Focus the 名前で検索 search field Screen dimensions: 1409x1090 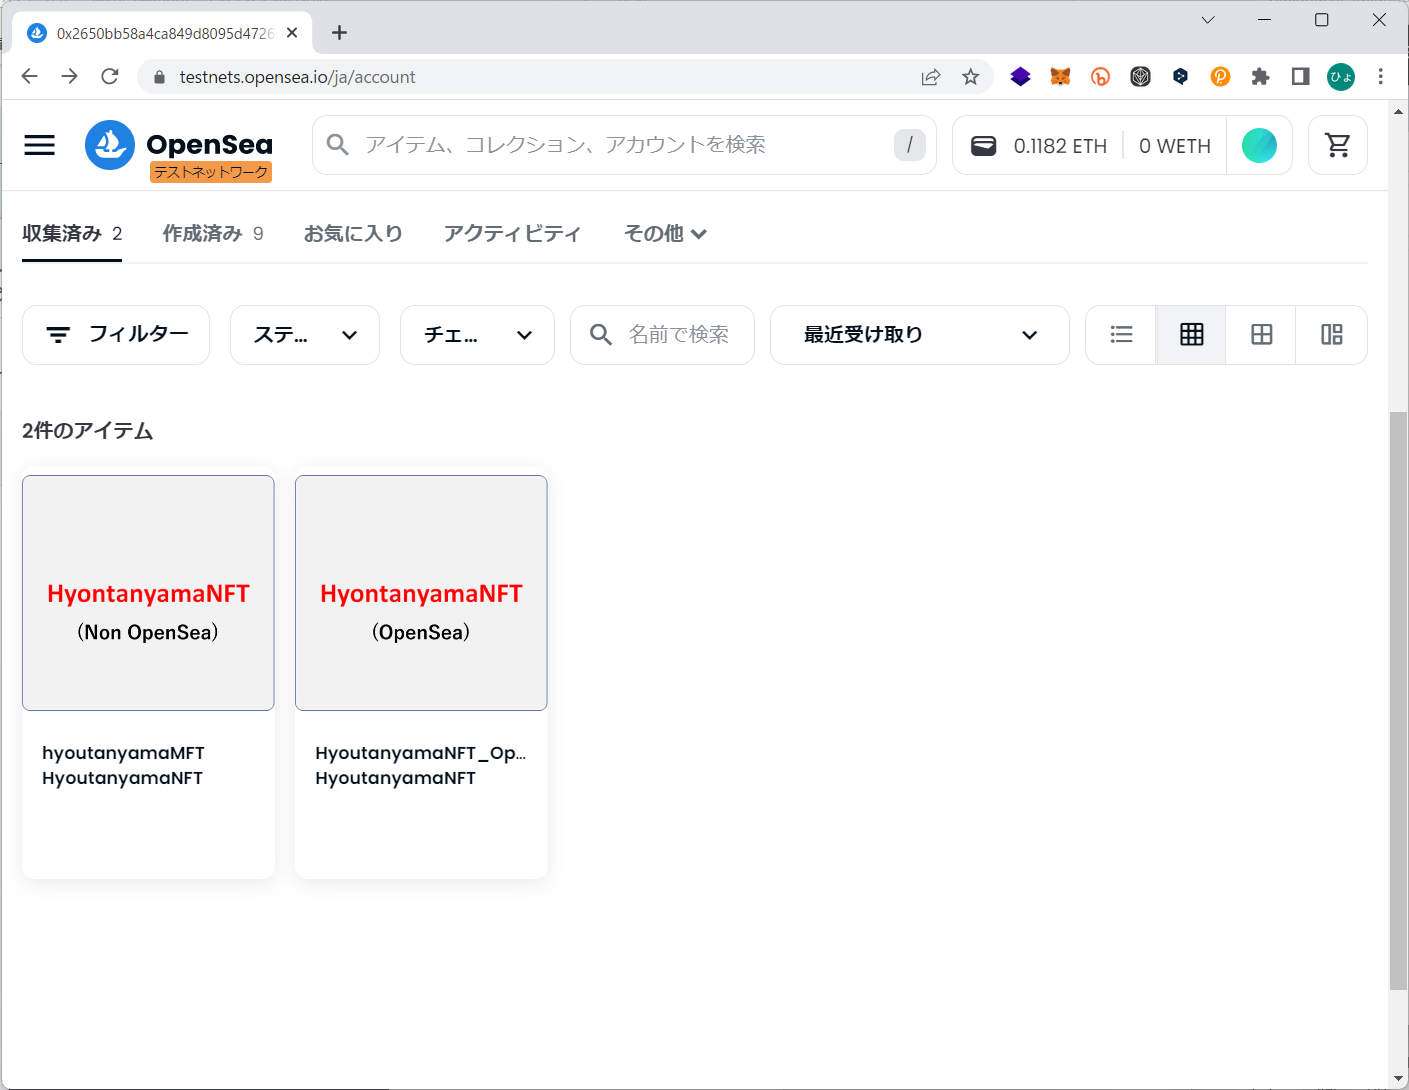pyautogui.click(x=678, y=335)
